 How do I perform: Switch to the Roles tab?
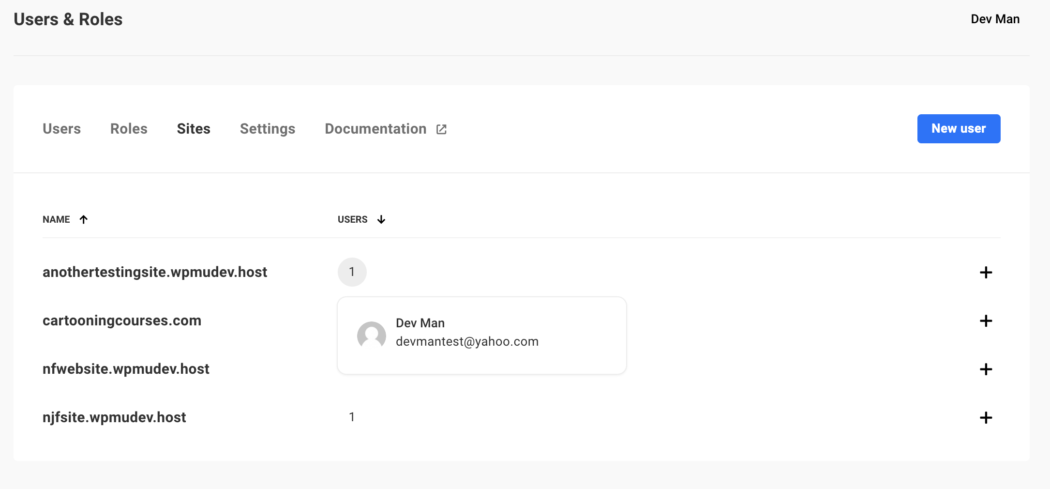(x=129, y=129)
